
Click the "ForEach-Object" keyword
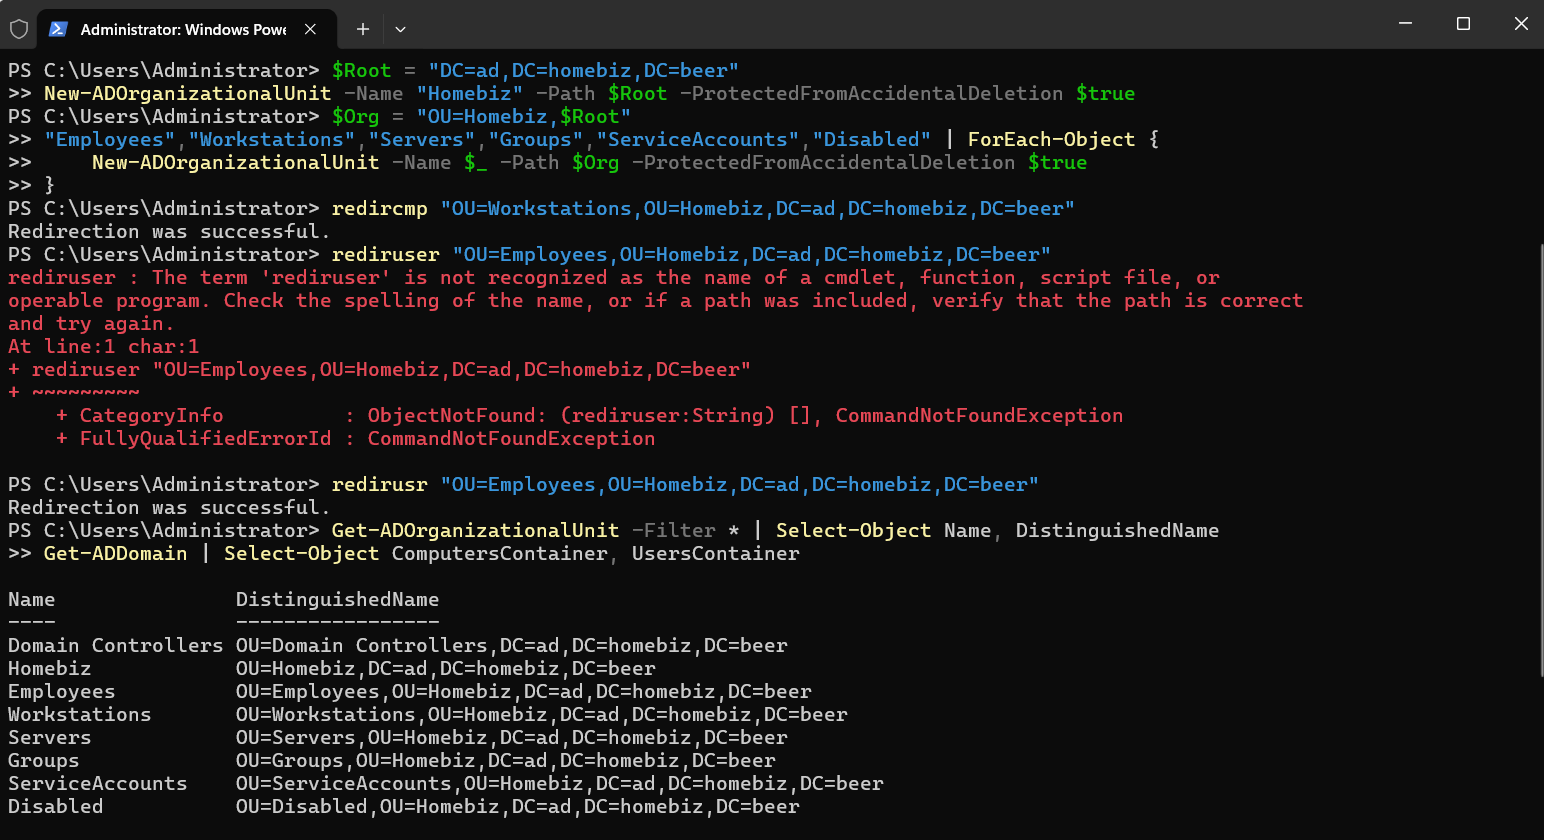(x=1052, y=139)
